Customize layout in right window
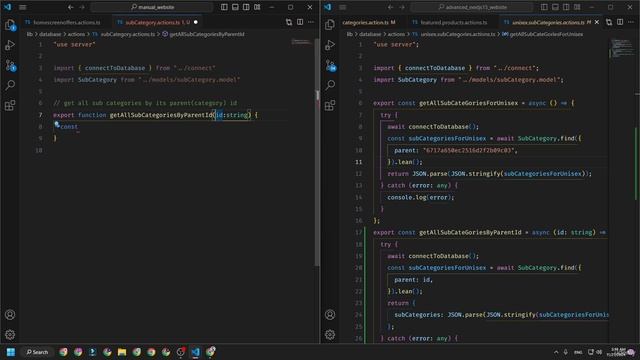Screen dimensions: 640x360 [577, 7]
